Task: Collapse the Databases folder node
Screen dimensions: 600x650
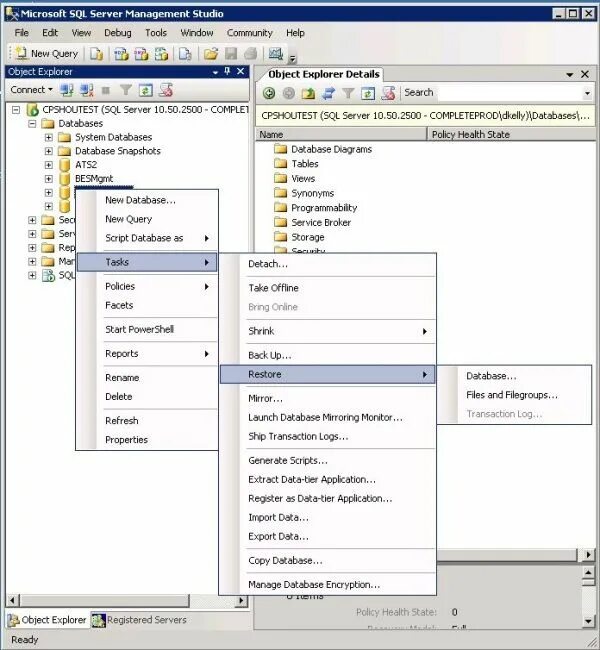Action: pyautogui.click(x=32, y=124)
